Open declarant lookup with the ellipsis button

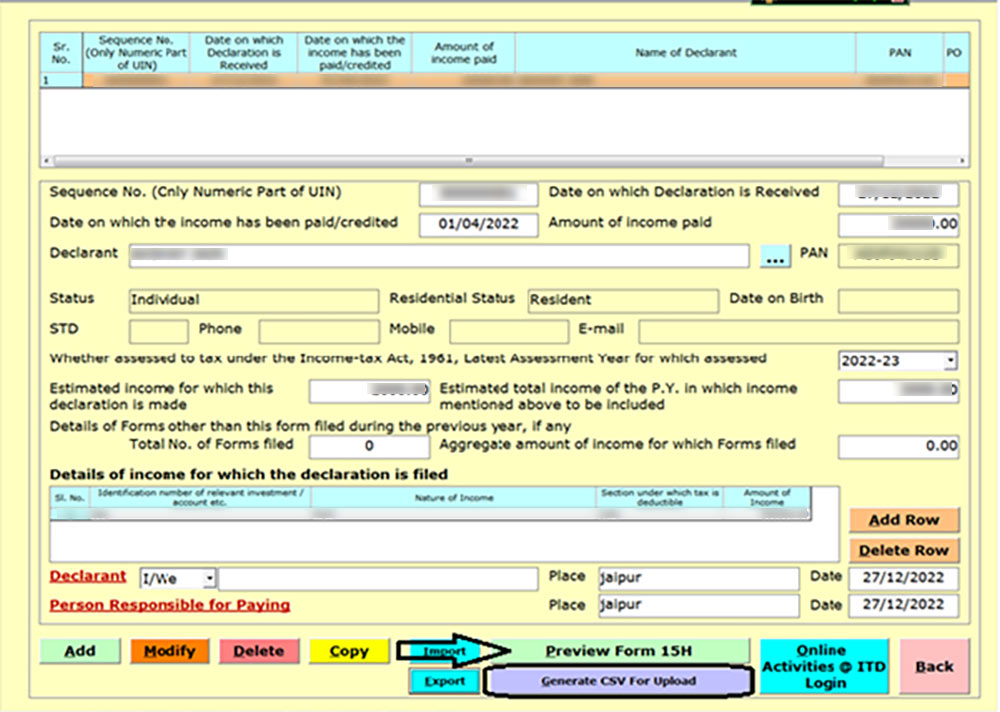775,255
